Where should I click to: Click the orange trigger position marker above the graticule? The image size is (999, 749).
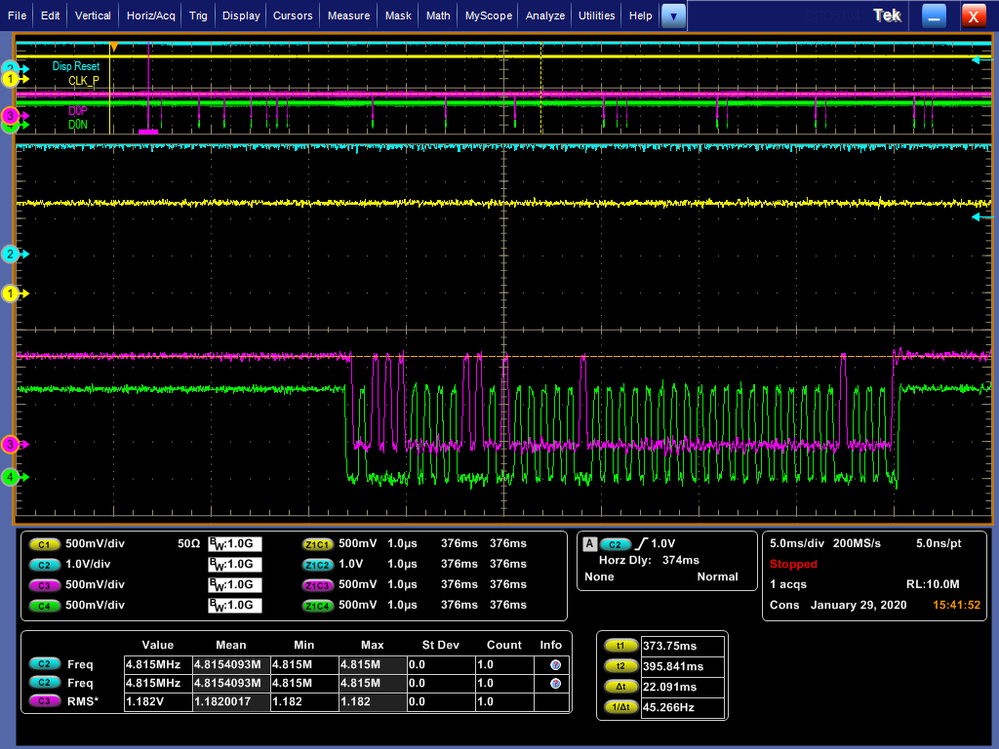[x=113, y=46]
